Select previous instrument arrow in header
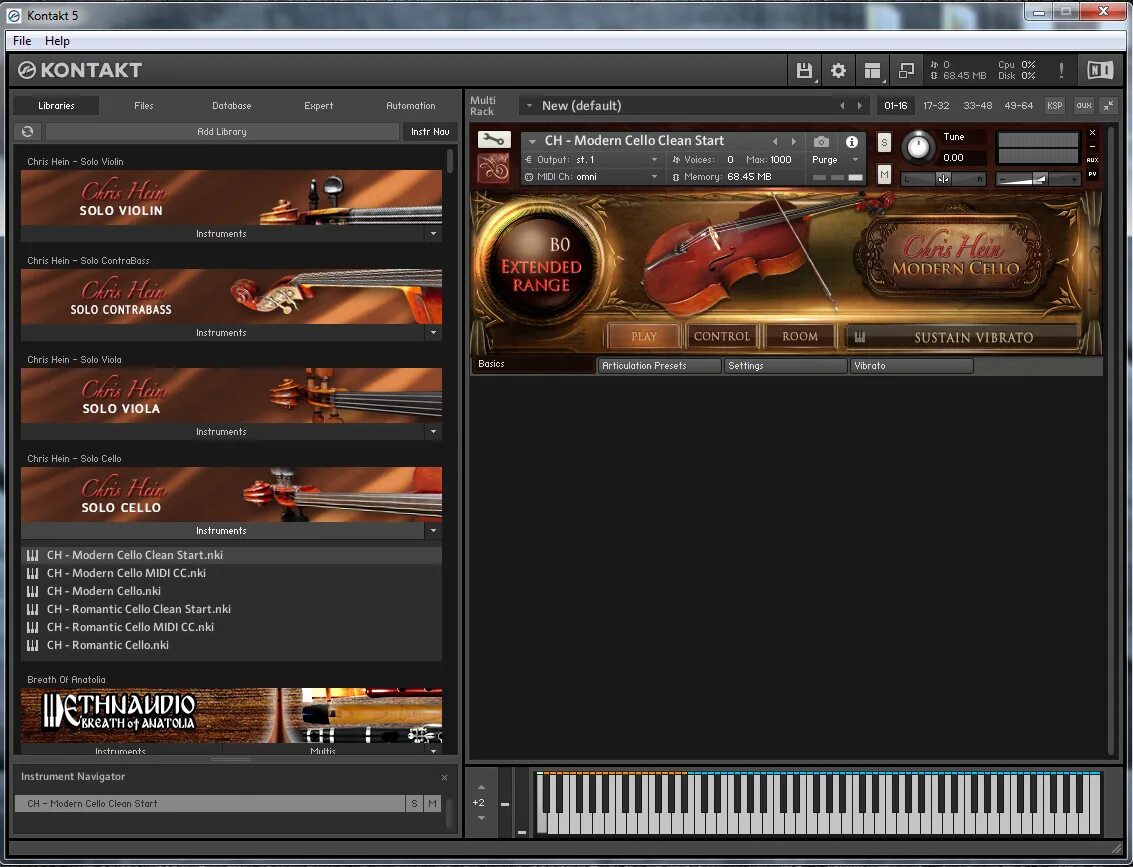This screenshot has height=867, width=1133. tap(775, 142)
